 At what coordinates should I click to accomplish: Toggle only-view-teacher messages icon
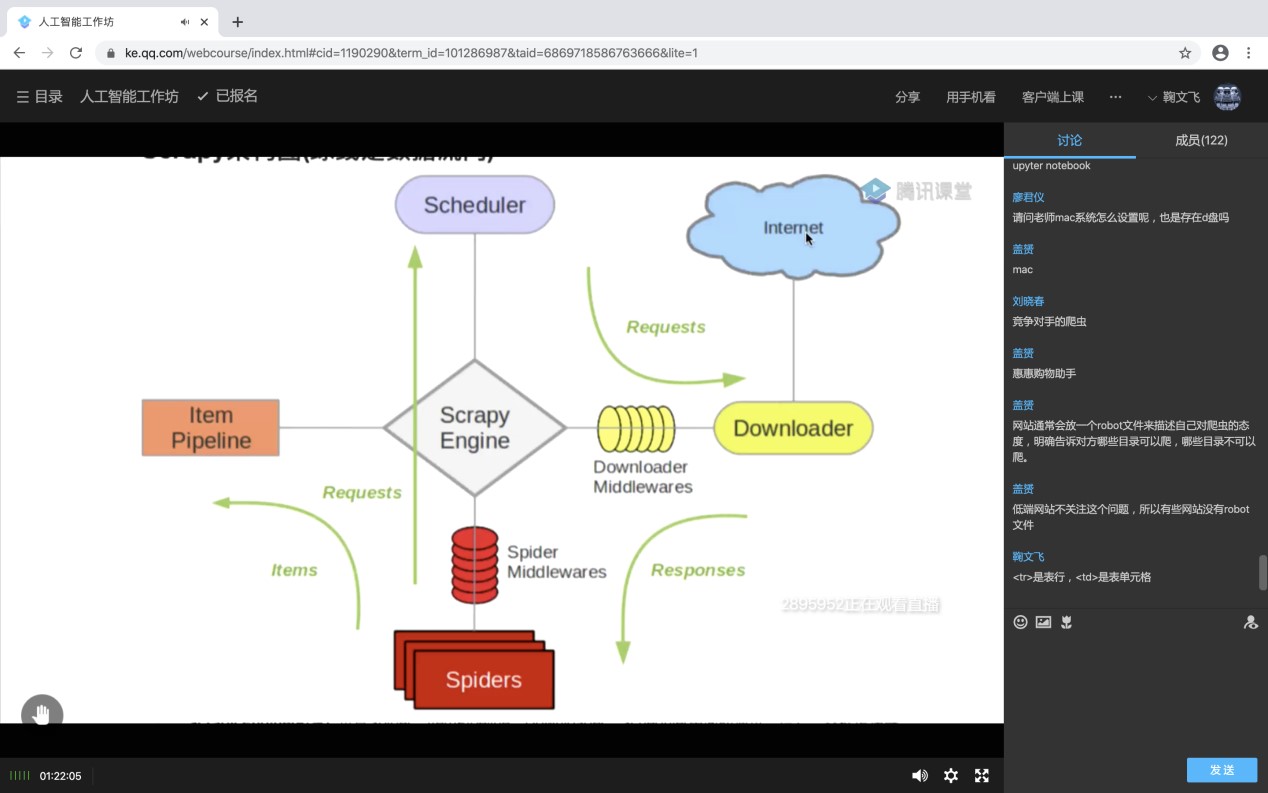(x=1250, y=622)
